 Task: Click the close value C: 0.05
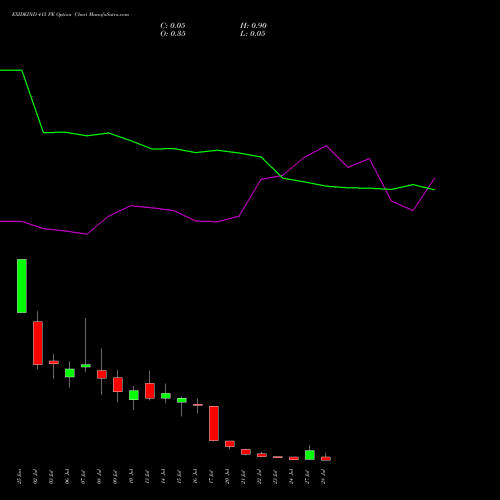[173, 26]
